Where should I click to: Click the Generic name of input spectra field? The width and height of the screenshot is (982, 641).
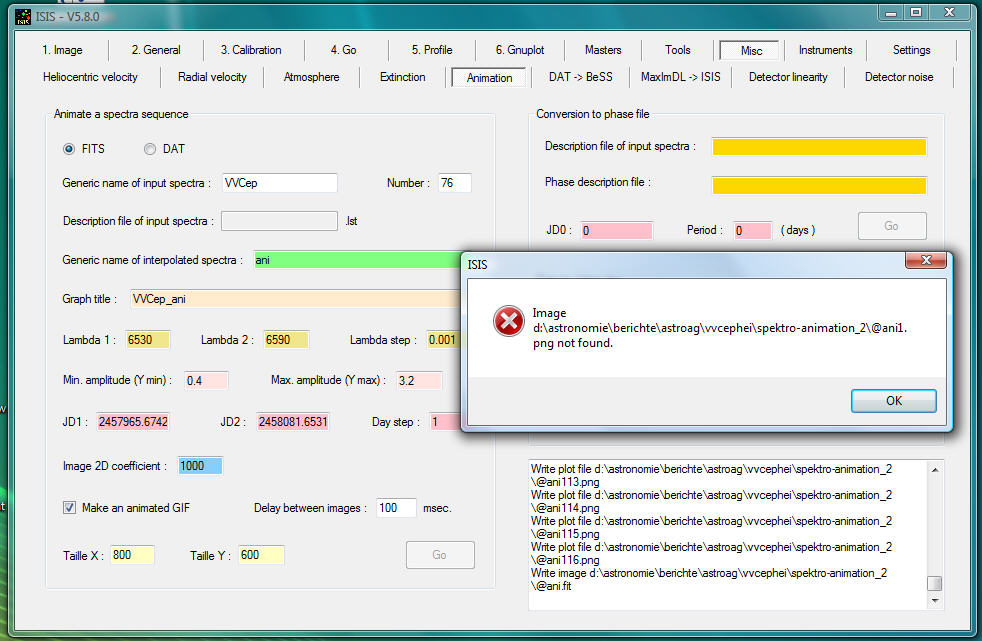(280, 183)
